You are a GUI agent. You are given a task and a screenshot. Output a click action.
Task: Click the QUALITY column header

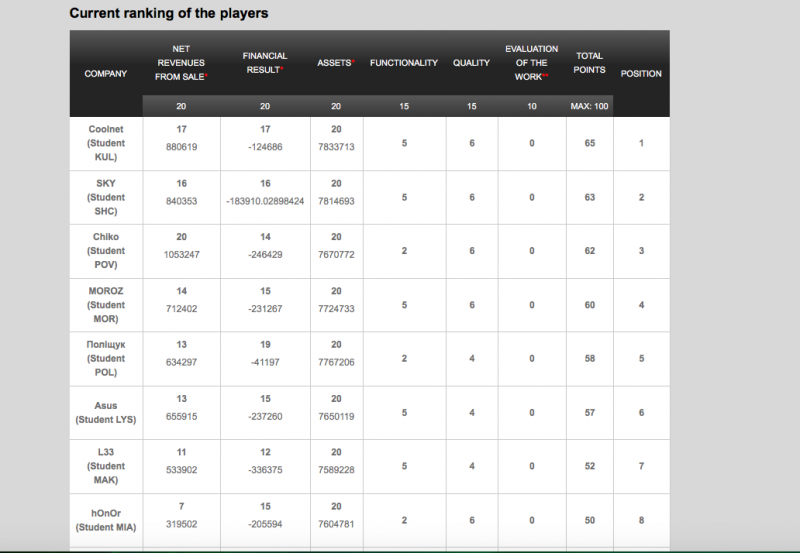click(x=471, y=62)
